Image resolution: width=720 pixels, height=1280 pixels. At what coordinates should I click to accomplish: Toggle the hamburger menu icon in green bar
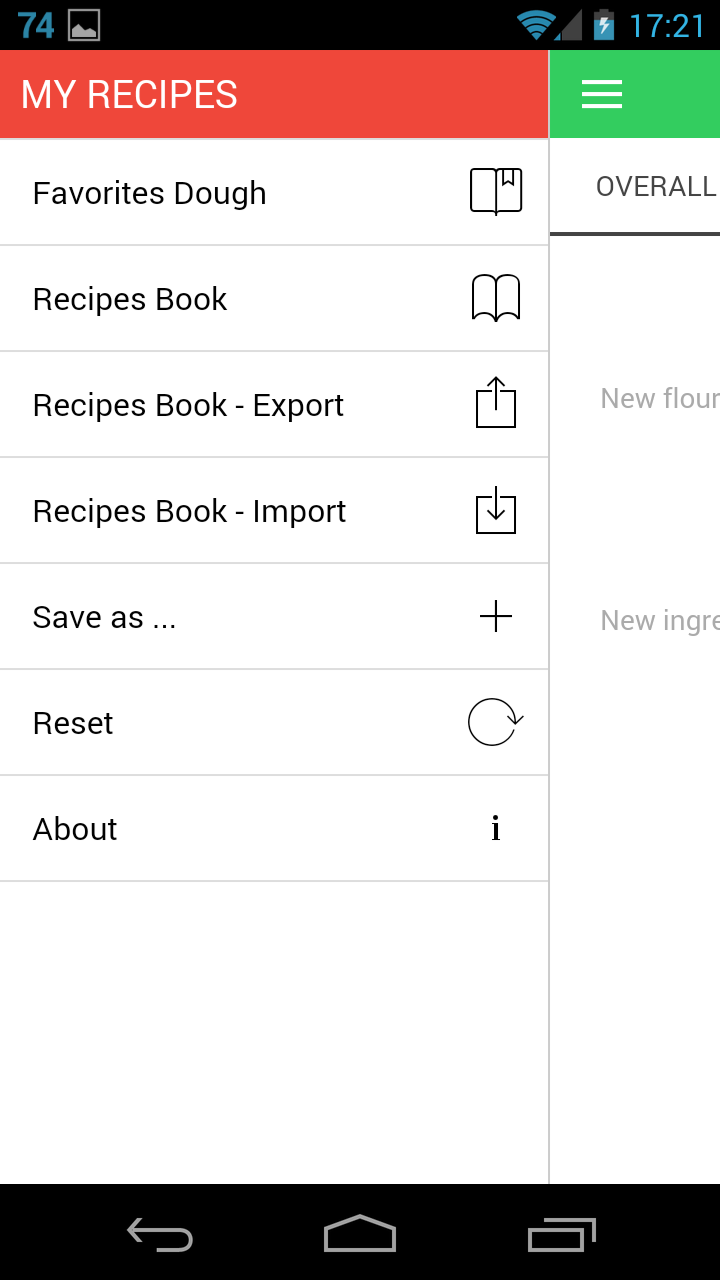[602, 94]
